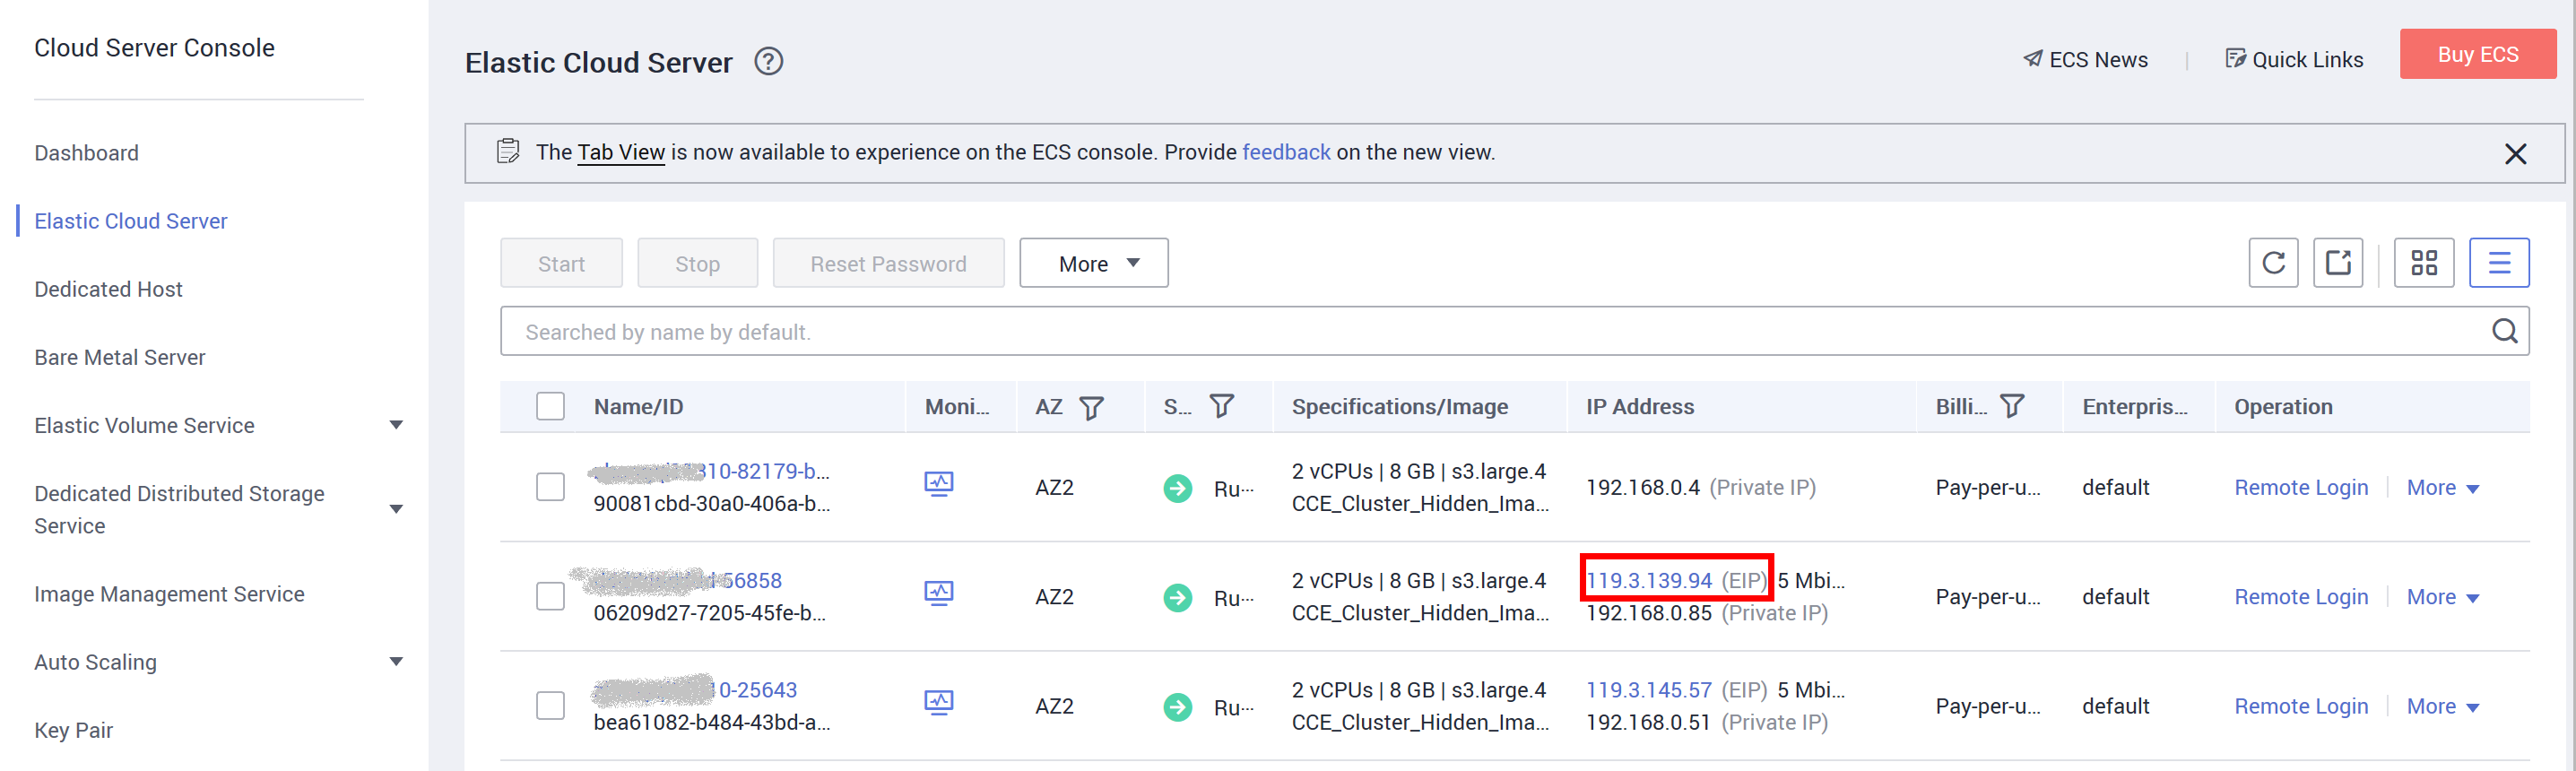Open More menu for server 192.168.0.4
This screenshot has height=771, width=2576.
(x=2442, y=488)
